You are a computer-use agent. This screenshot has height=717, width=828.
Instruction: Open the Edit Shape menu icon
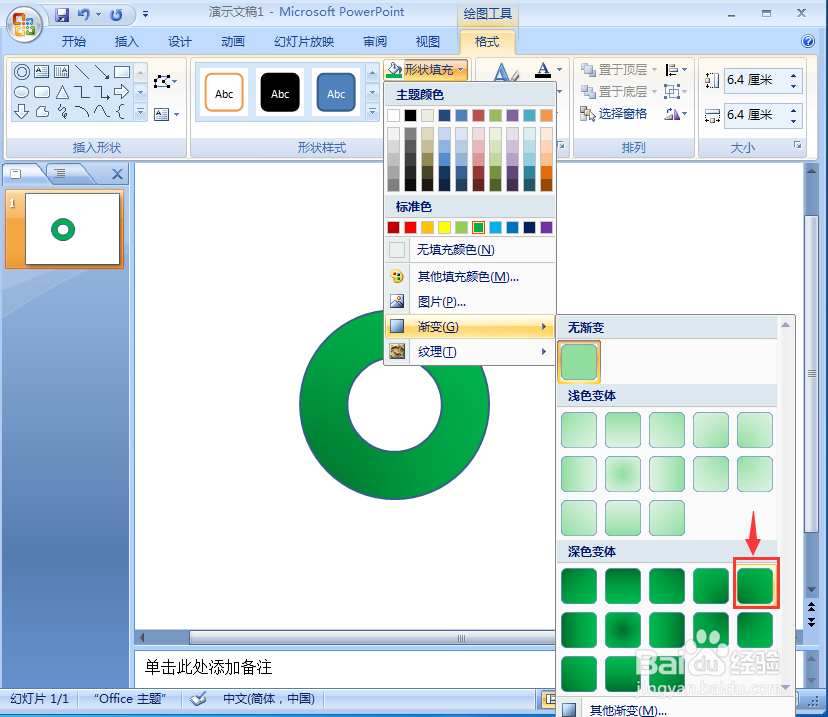point(165,81)
